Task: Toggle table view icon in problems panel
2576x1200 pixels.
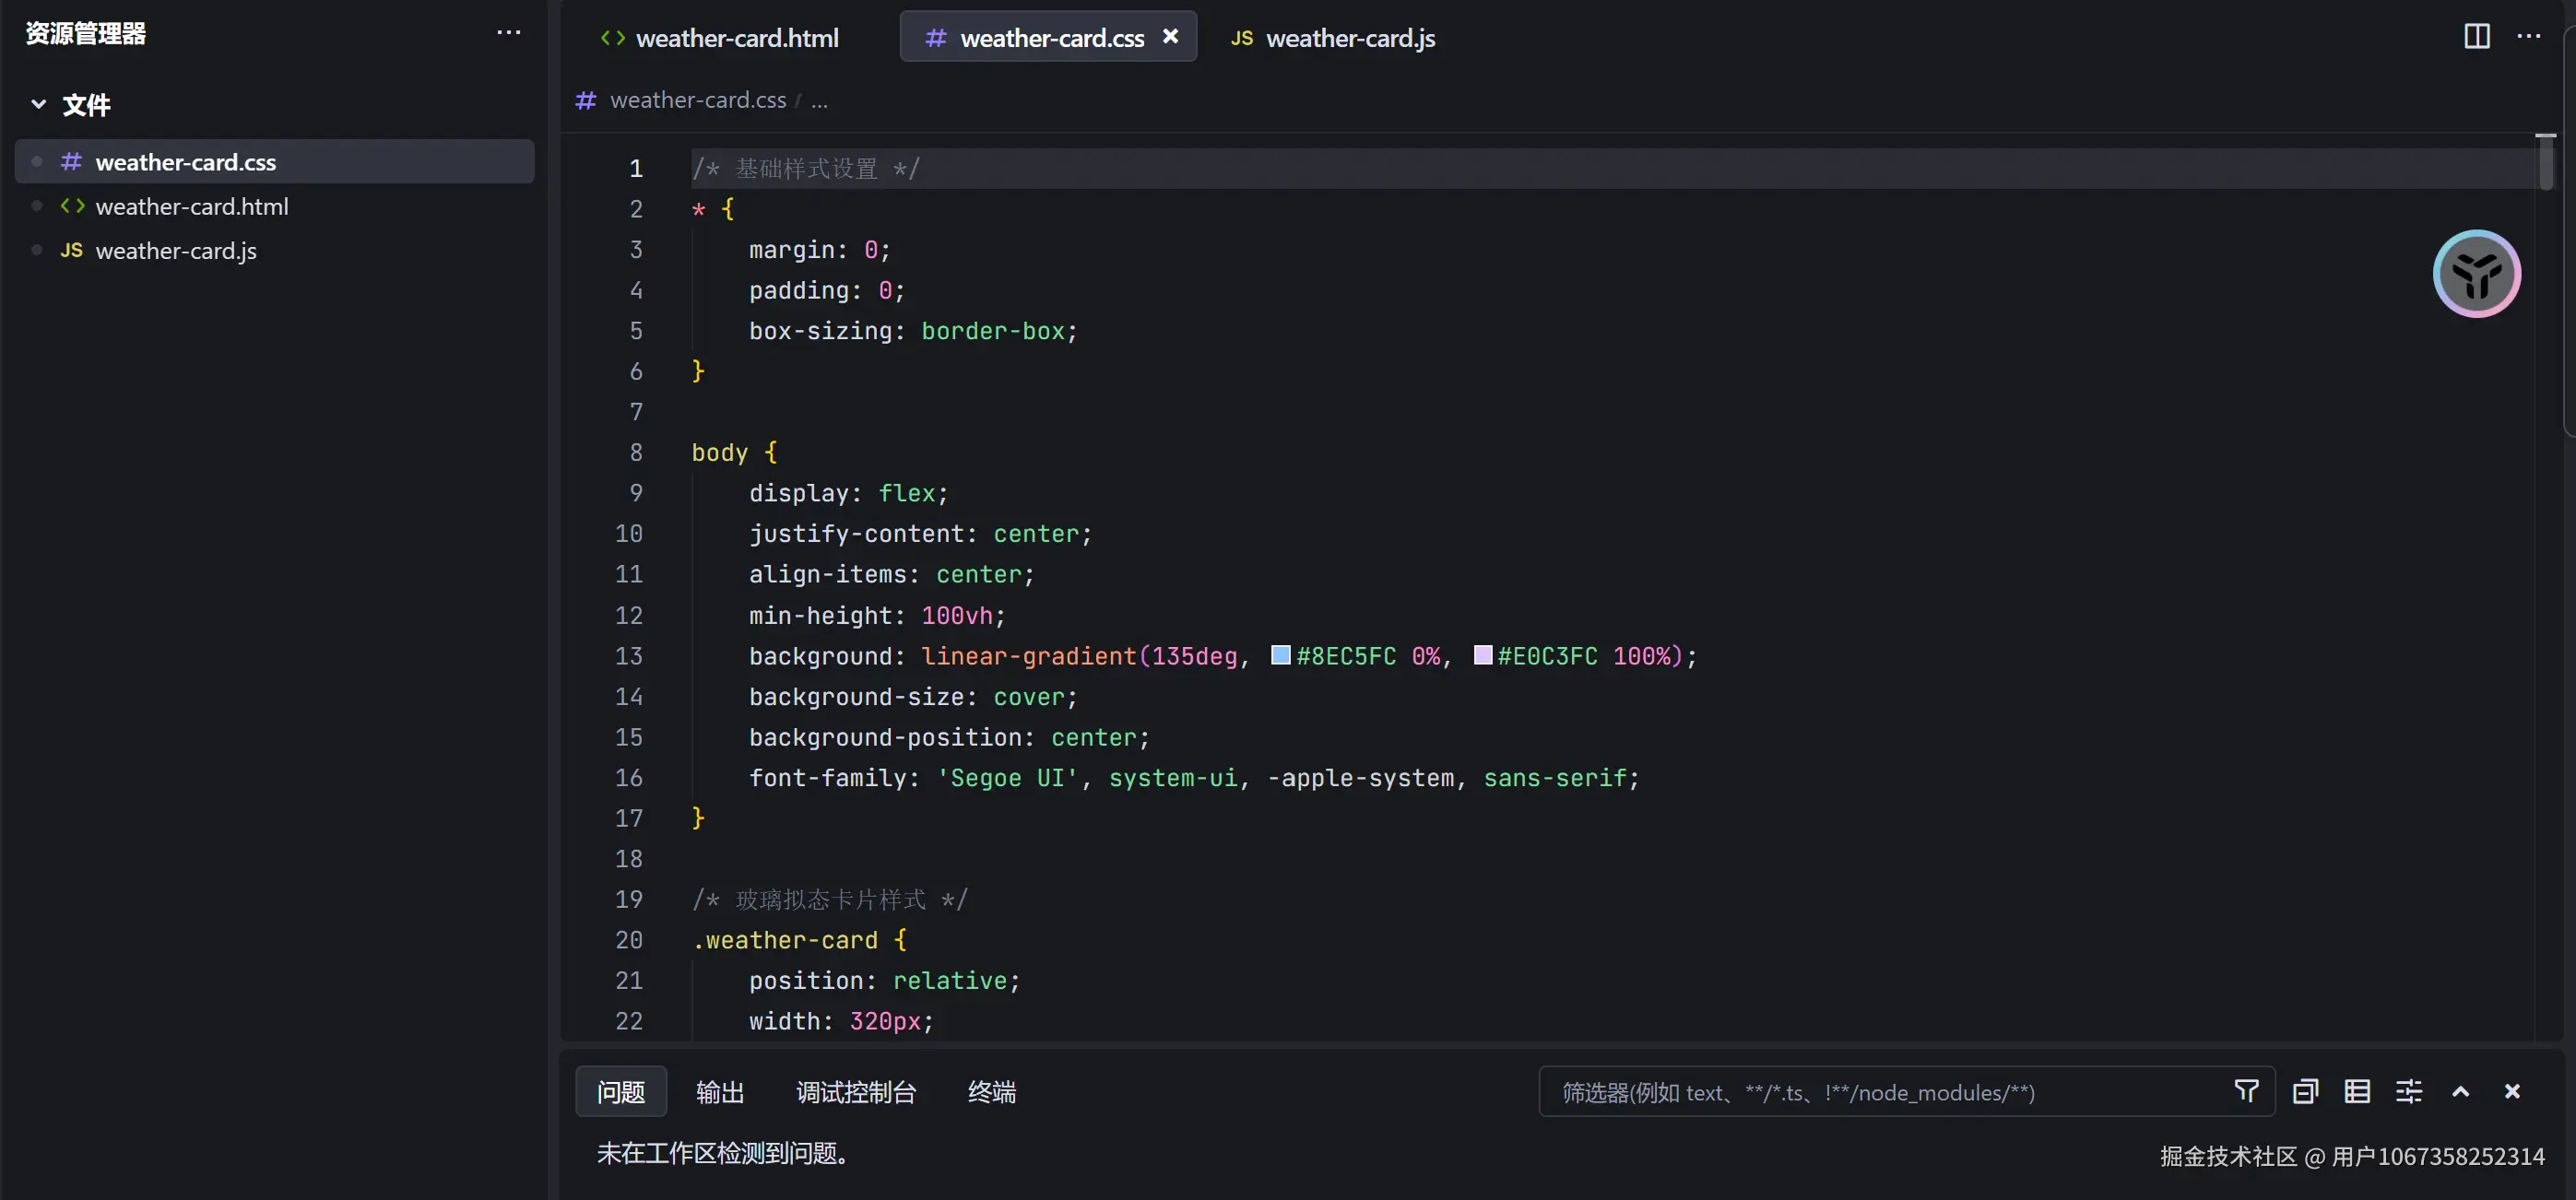Action: (2357, 1091)
